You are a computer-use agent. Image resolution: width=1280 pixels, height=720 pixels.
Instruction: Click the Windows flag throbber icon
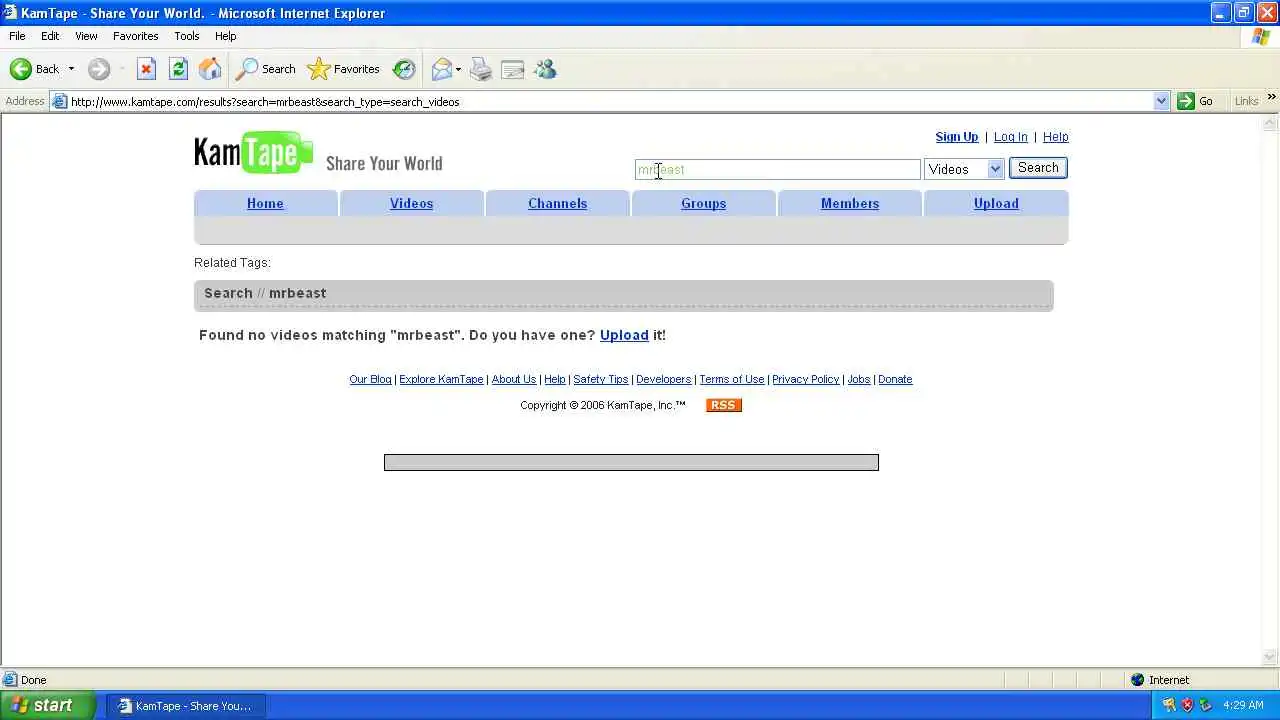click(1261, 36)
